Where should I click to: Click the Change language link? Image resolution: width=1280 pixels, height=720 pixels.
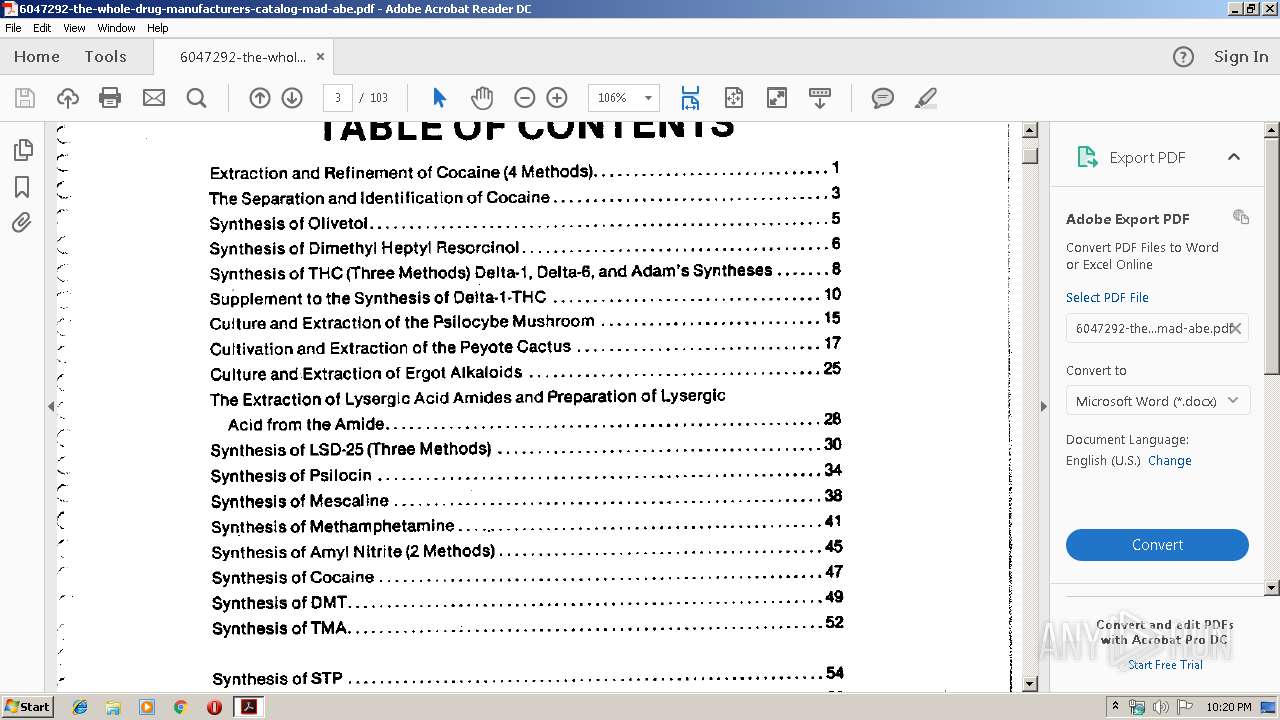[1170, 461]
